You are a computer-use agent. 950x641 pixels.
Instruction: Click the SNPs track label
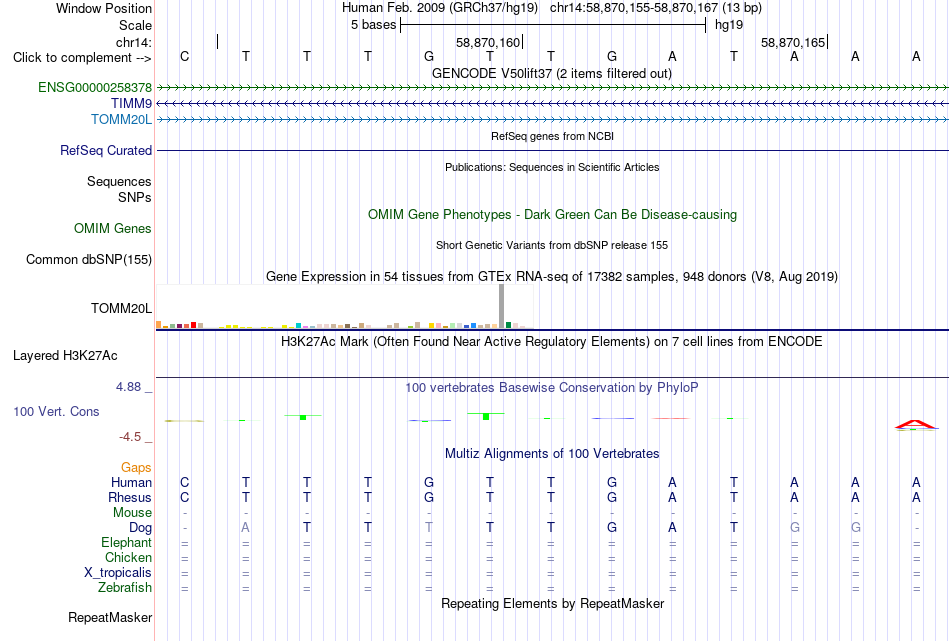pos(135,198)
